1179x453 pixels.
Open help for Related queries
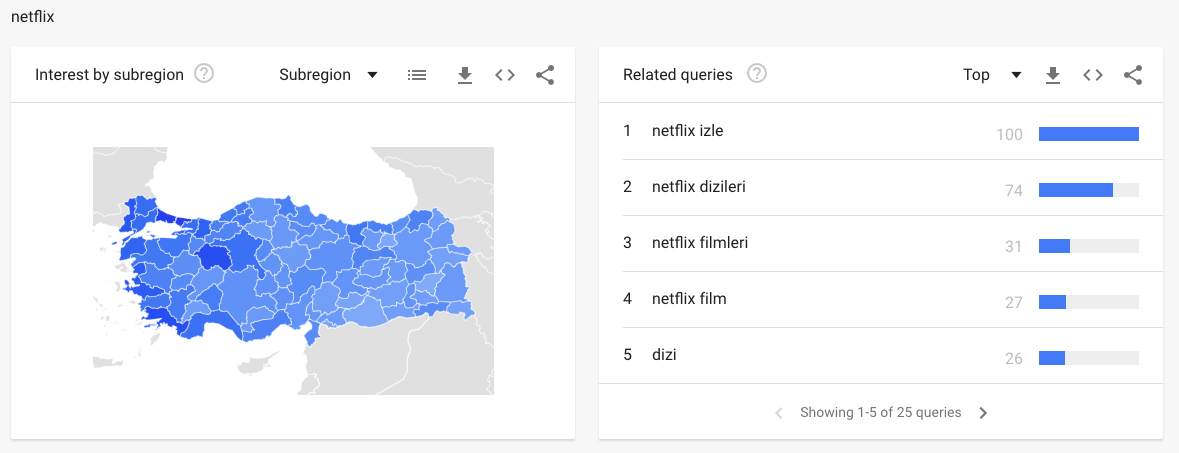coord(757,74)
